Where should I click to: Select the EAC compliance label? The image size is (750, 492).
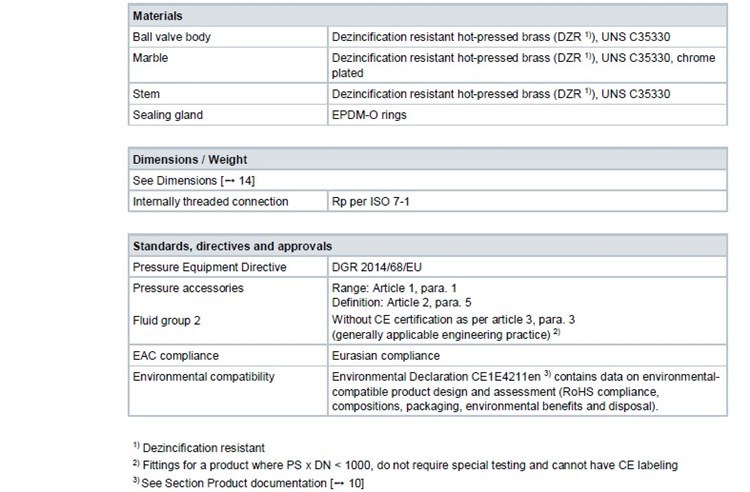[x=175, y=355]
